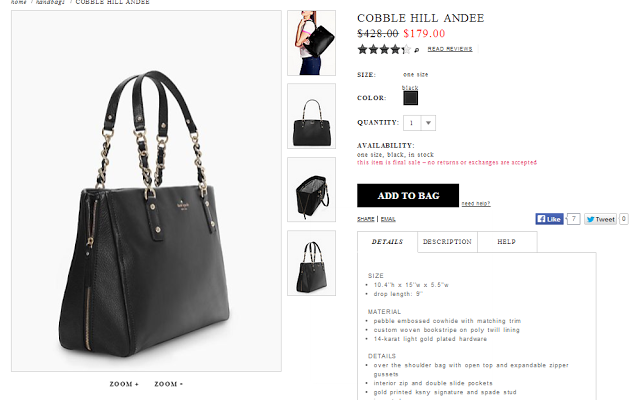640x400 pixels.
Task: Open the Read Reviews link
Action: pyautogui.click(x=450, y=49)
